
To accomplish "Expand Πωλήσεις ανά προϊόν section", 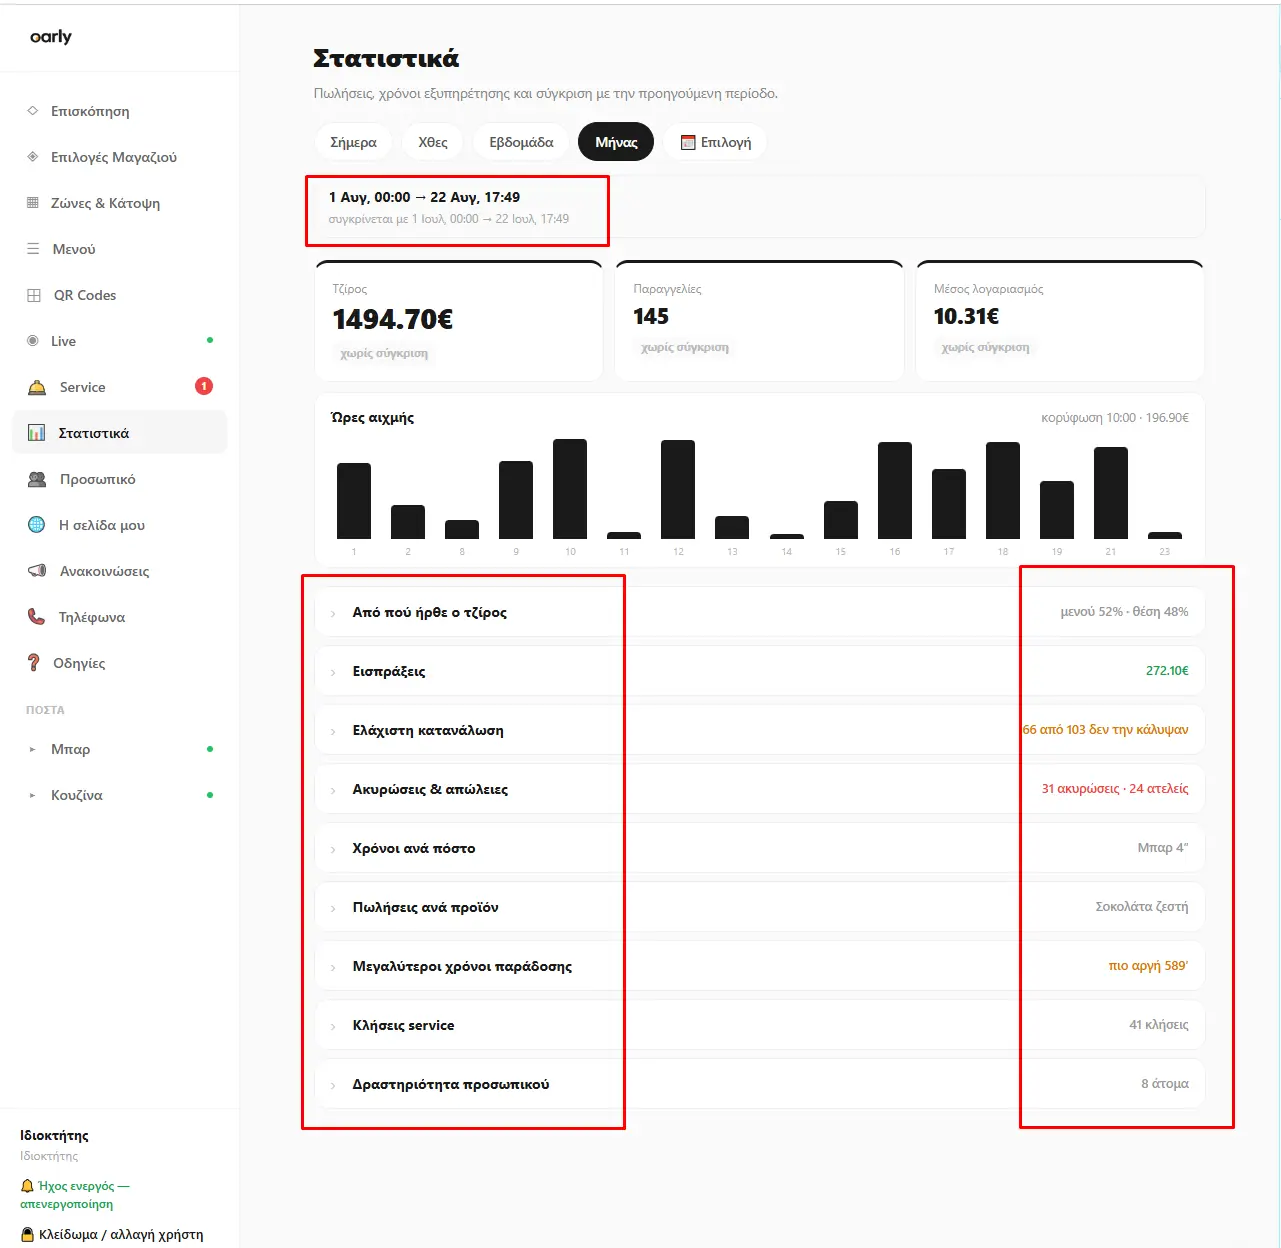I will click(760, 907).
